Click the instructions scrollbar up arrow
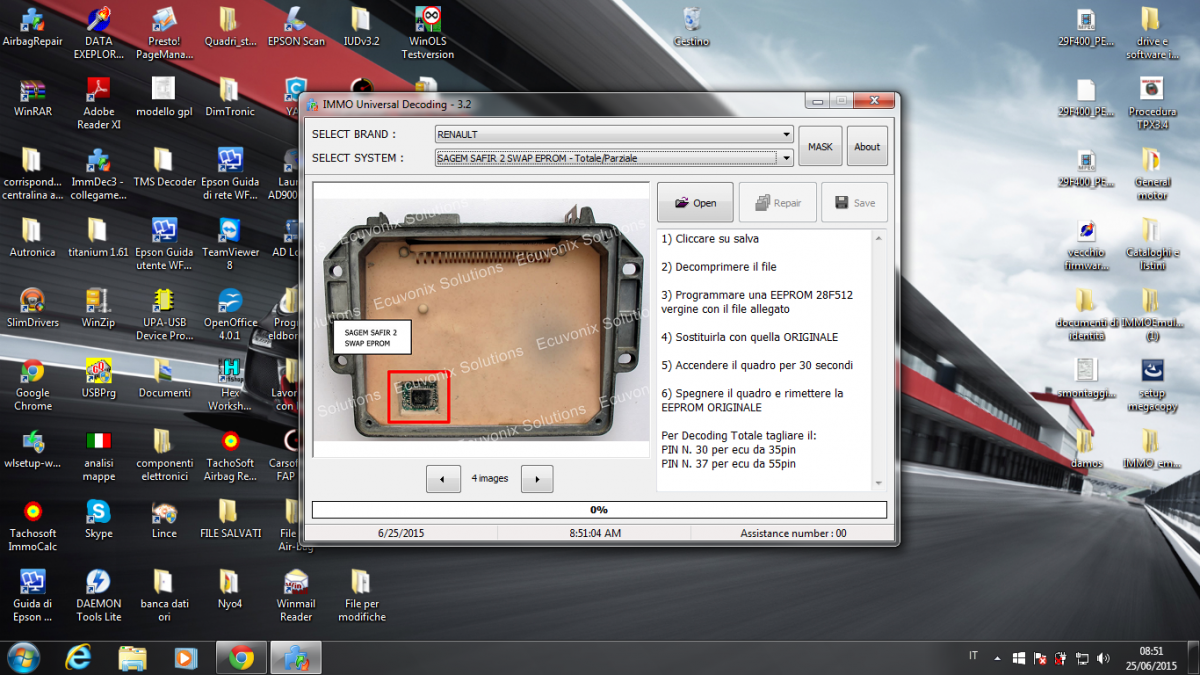This screenshot has height=675, width=1200. (879, 238)
